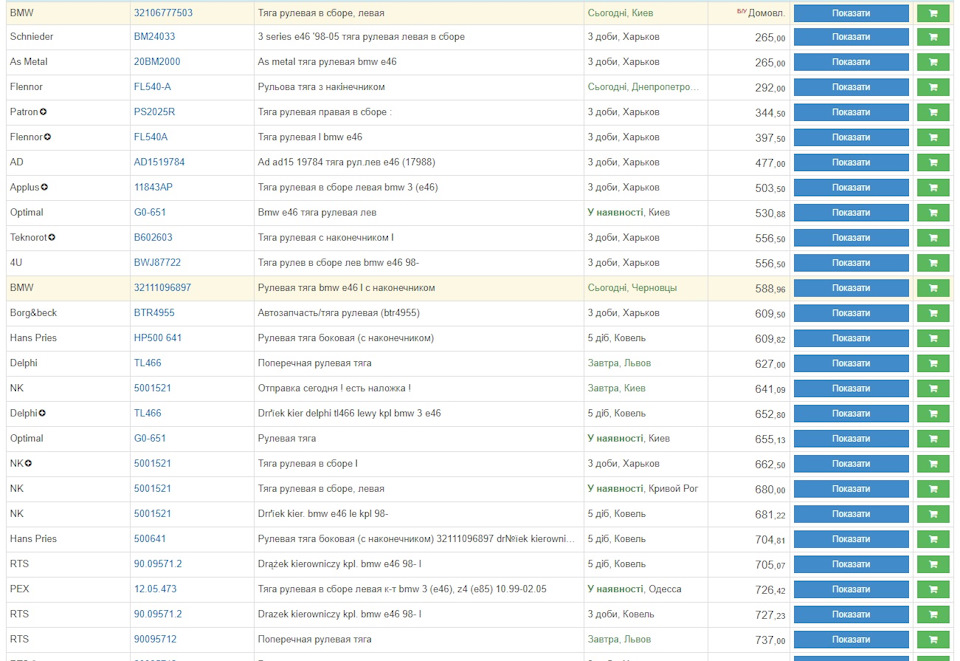Click availability 'У наявності, Кривой Рог'
Screen dimensions: 960x661
pyautogui.click(x=643, y=488)
